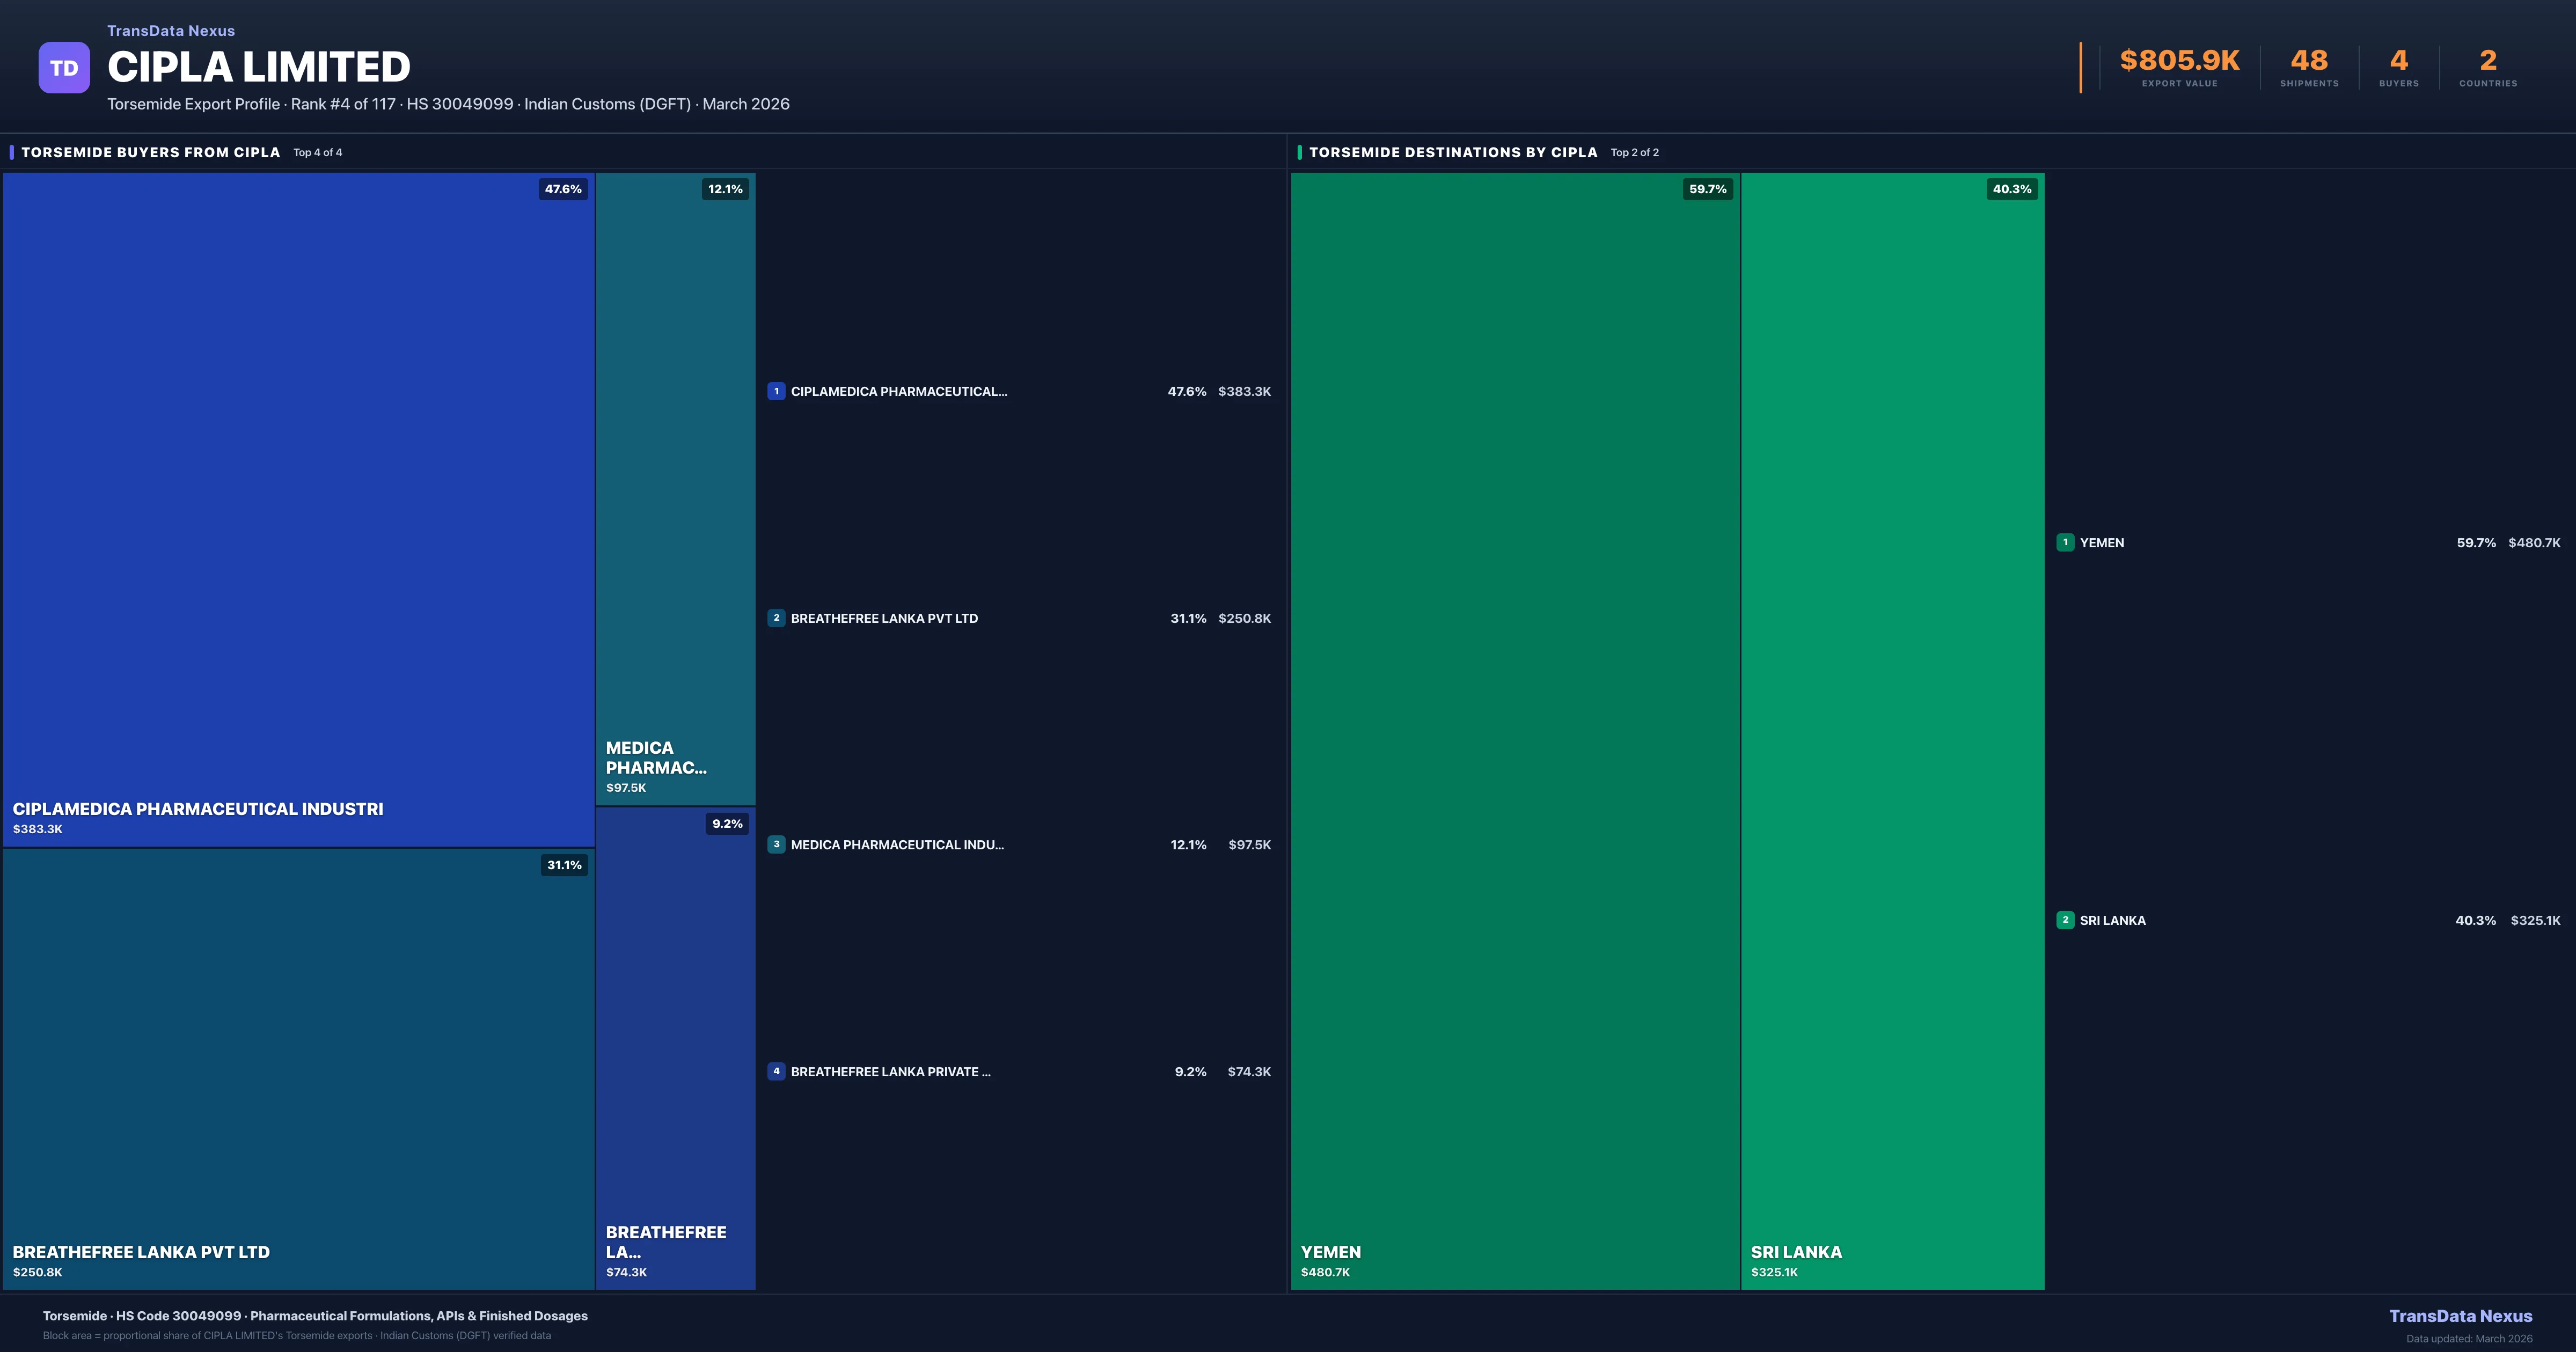Click green rank badge 2 beside Sri Lanka
The height and width of the screenshot is (1352, 2576).
(x=2065, y=920)
